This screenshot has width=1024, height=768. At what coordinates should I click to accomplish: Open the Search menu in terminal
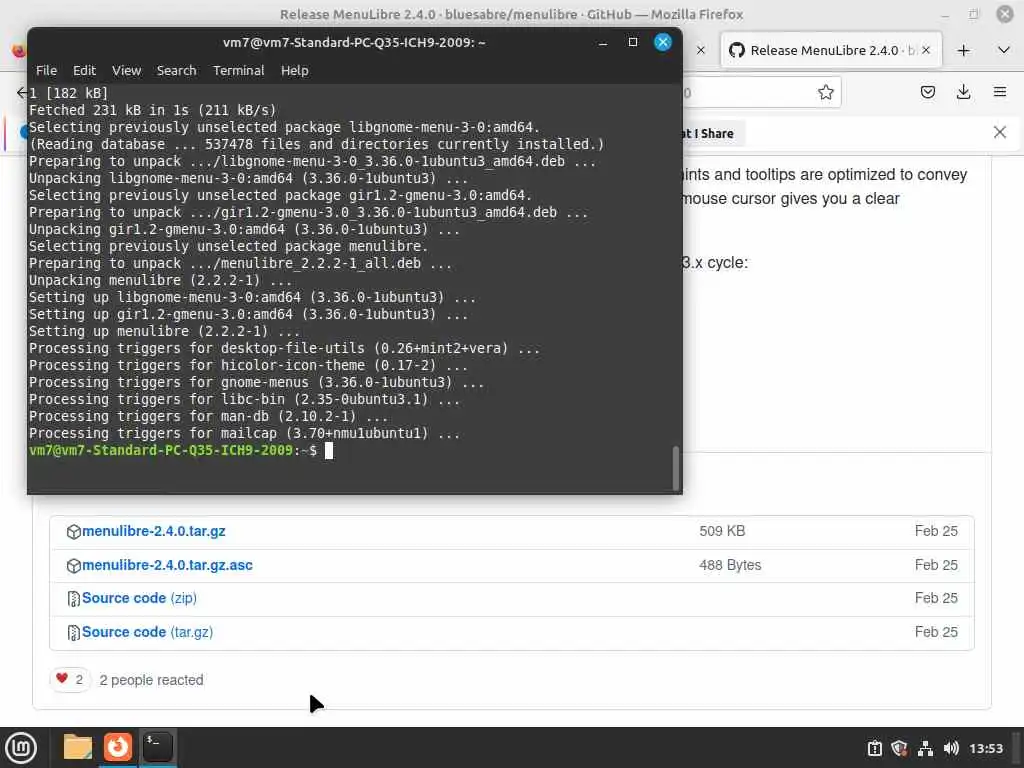click(176, 71)
